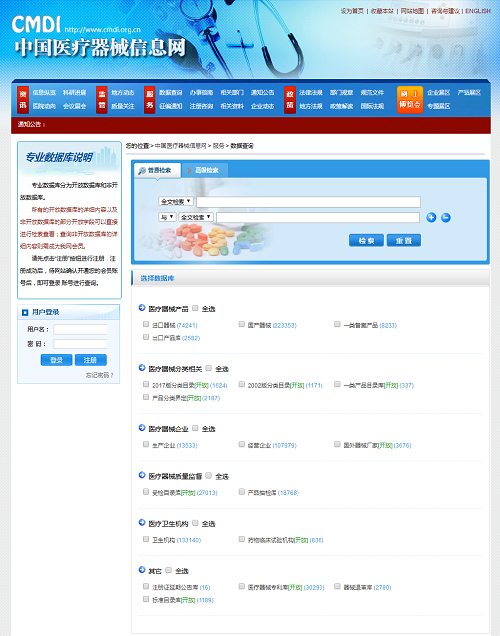Click the 检索 search button
500x636 pixels.
pos(366,241)
